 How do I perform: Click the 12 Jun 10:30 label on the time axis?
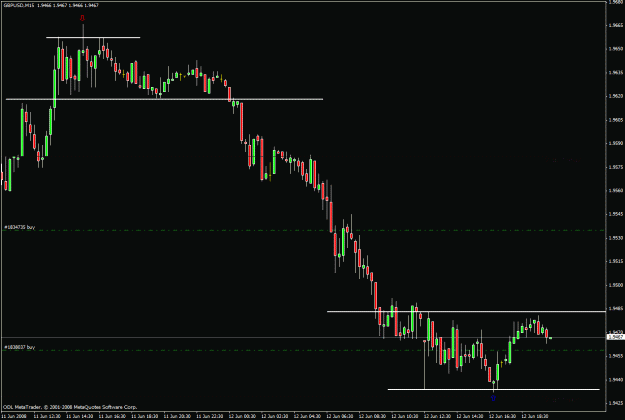coord(405,416)
